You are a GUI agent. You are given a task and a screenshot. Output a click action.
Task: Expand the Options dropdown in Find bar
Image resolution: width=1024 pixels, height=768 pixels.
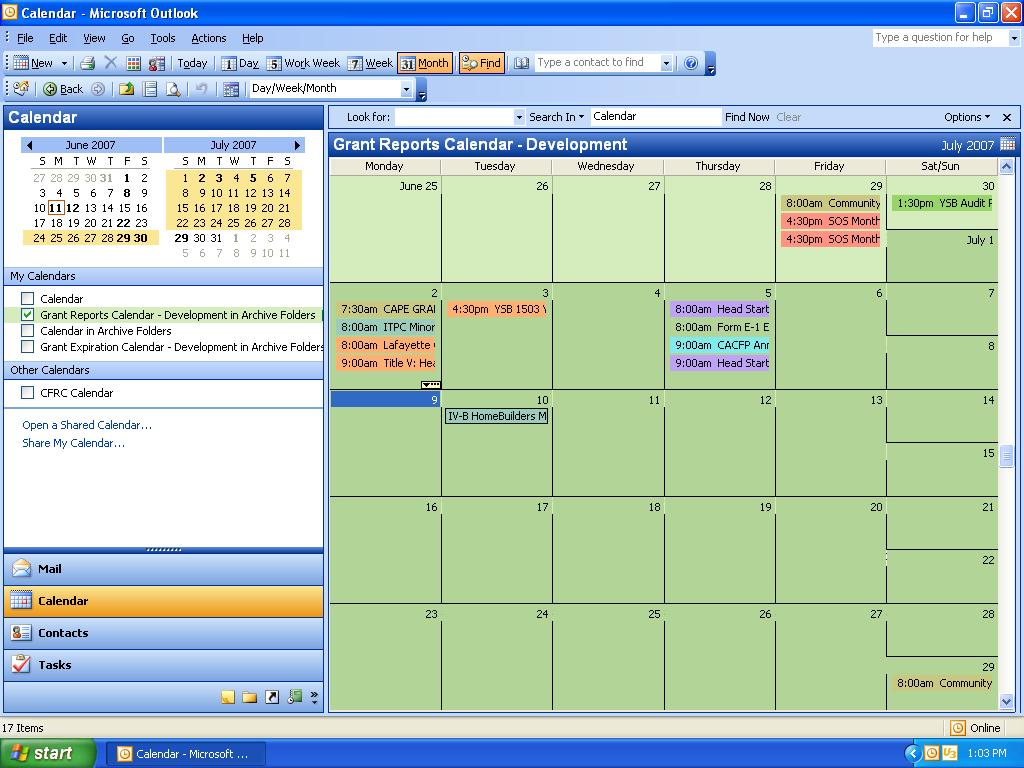click(x=966, y=117)
